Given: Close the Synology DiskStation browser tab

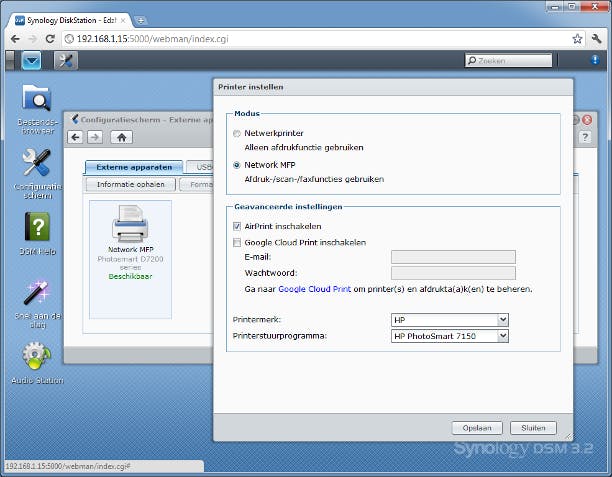Looking at the screenshot, I should pyautogui.click(x=123, y=20).
